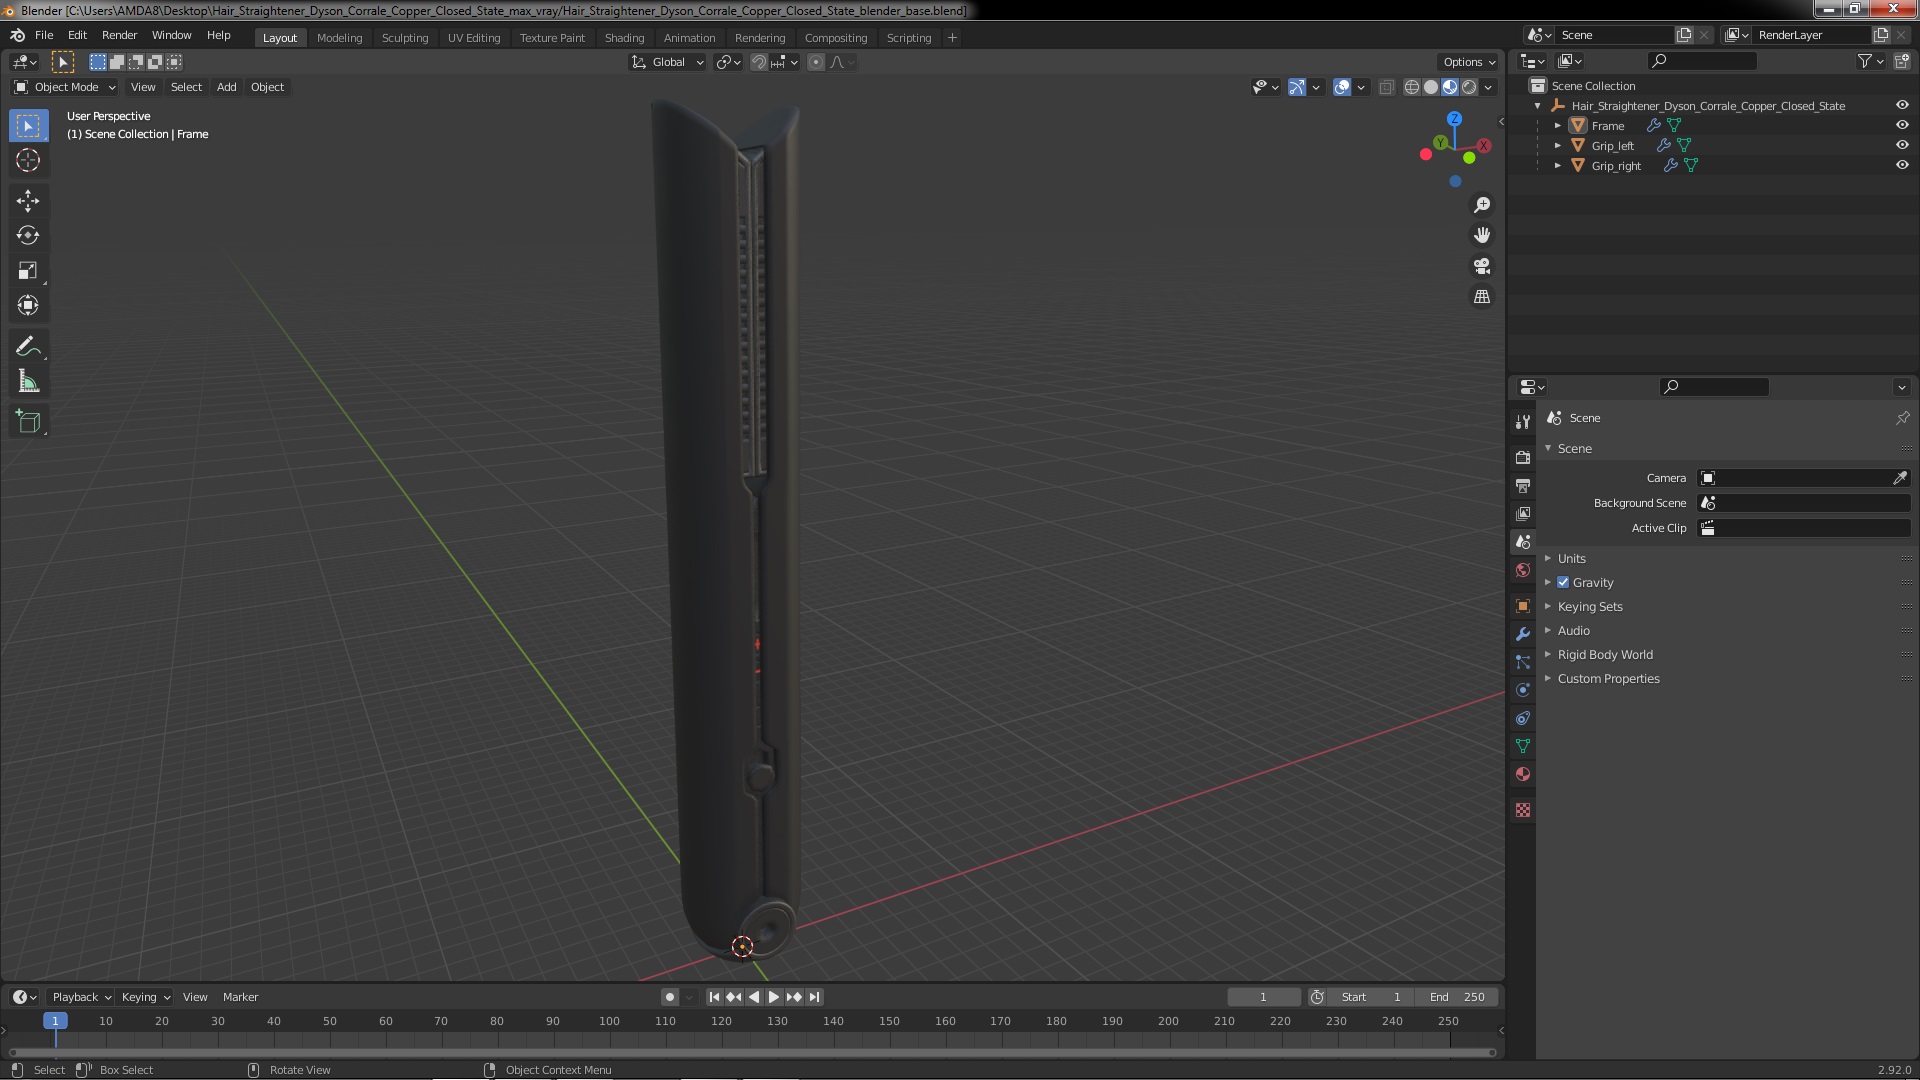This screenshot has height=1080, width=1920.
Task: Open the Tool properties tab
Action: tap(1522, 422)
